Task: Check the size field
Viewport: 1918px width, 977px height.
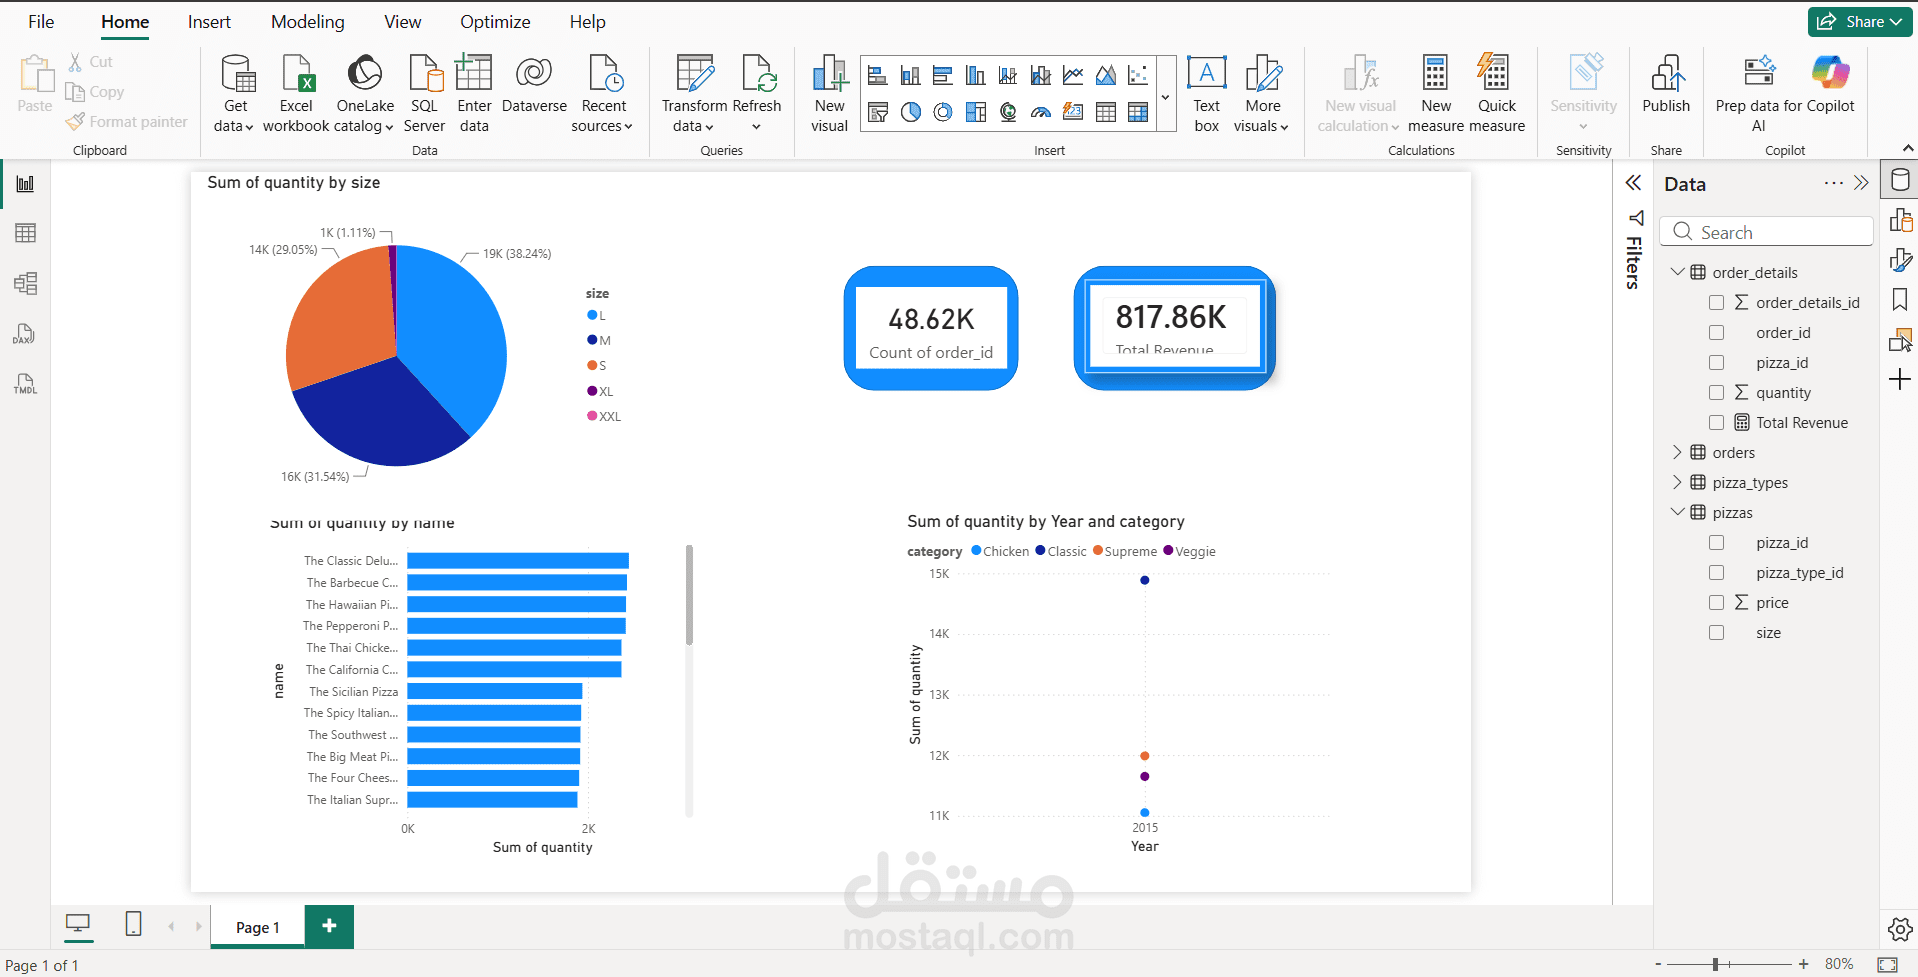Action: pos(1716,633)
